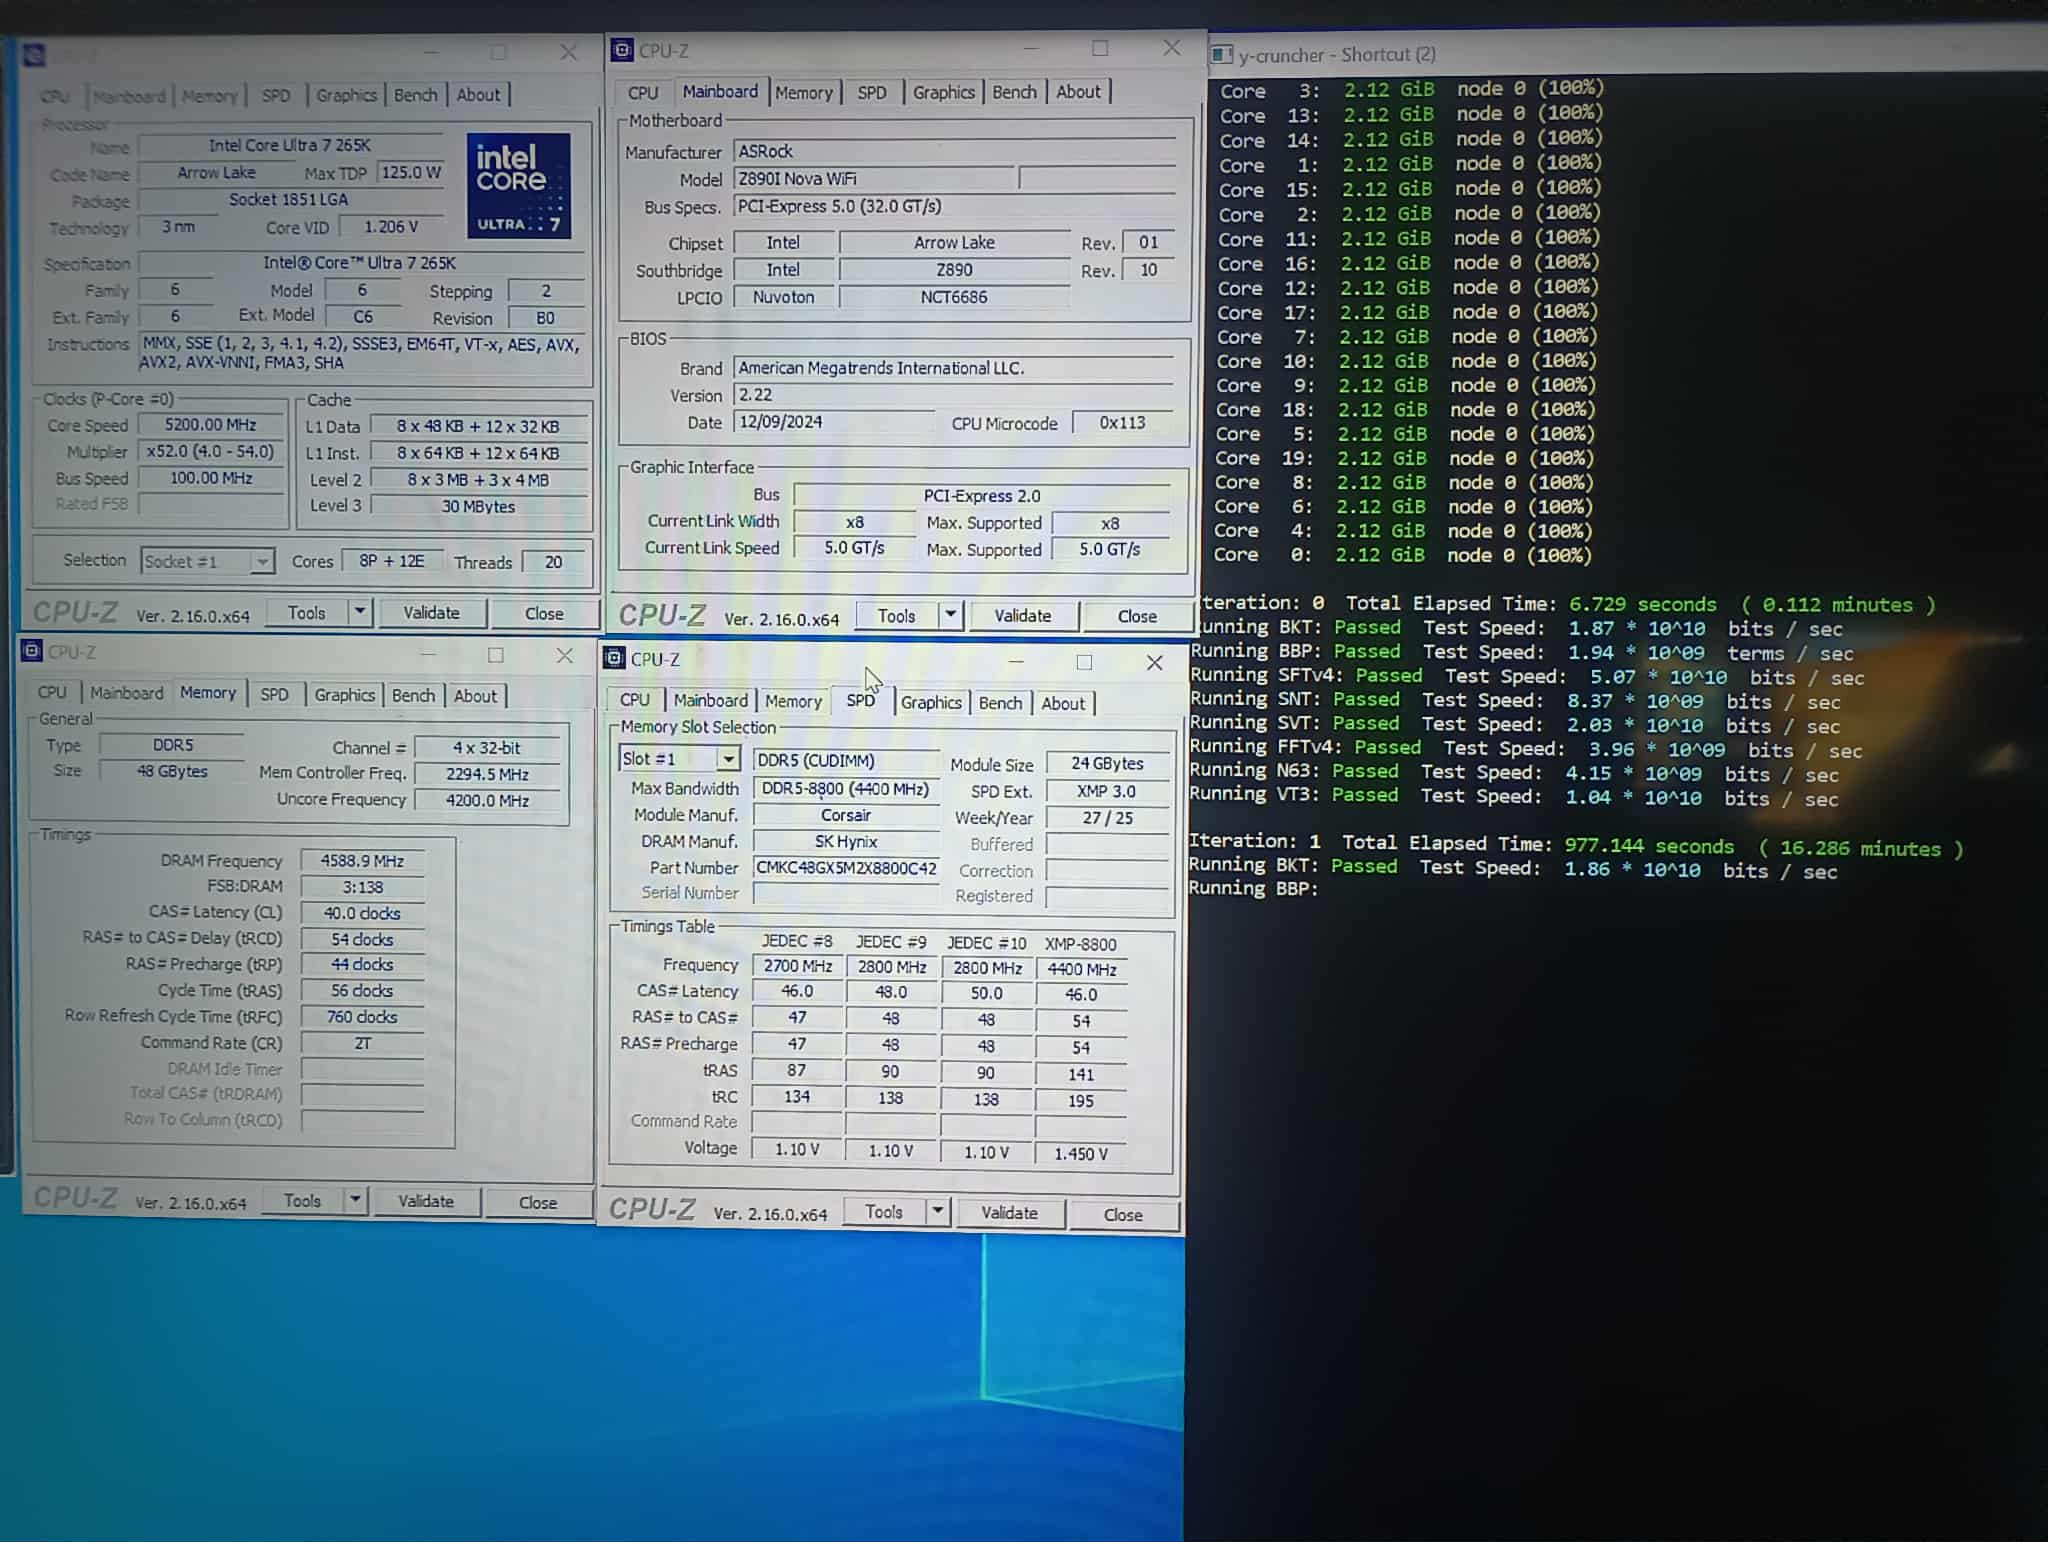Viewport: 2048px width, 1542px height.
Task: Click Uncore Frequency value 4200.0 MHz
Action: [x=487, y=800]
